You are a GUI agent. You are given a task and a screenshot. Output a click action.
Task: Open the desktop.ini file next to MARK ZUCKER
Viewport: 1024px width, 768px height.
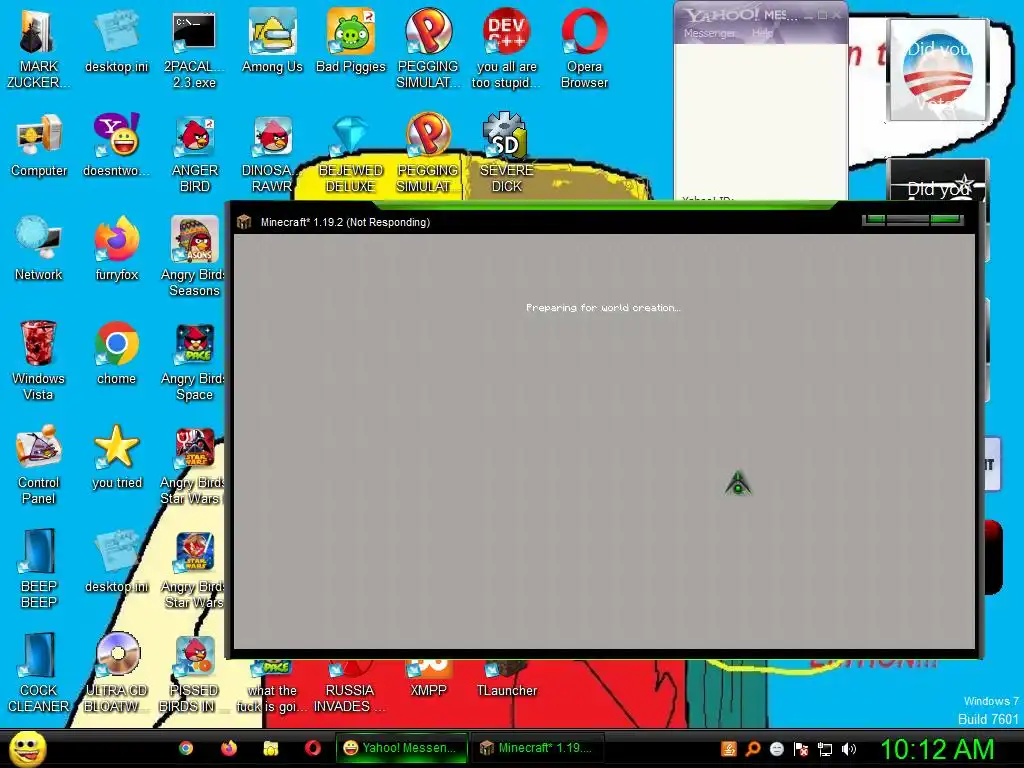[116, 41]
